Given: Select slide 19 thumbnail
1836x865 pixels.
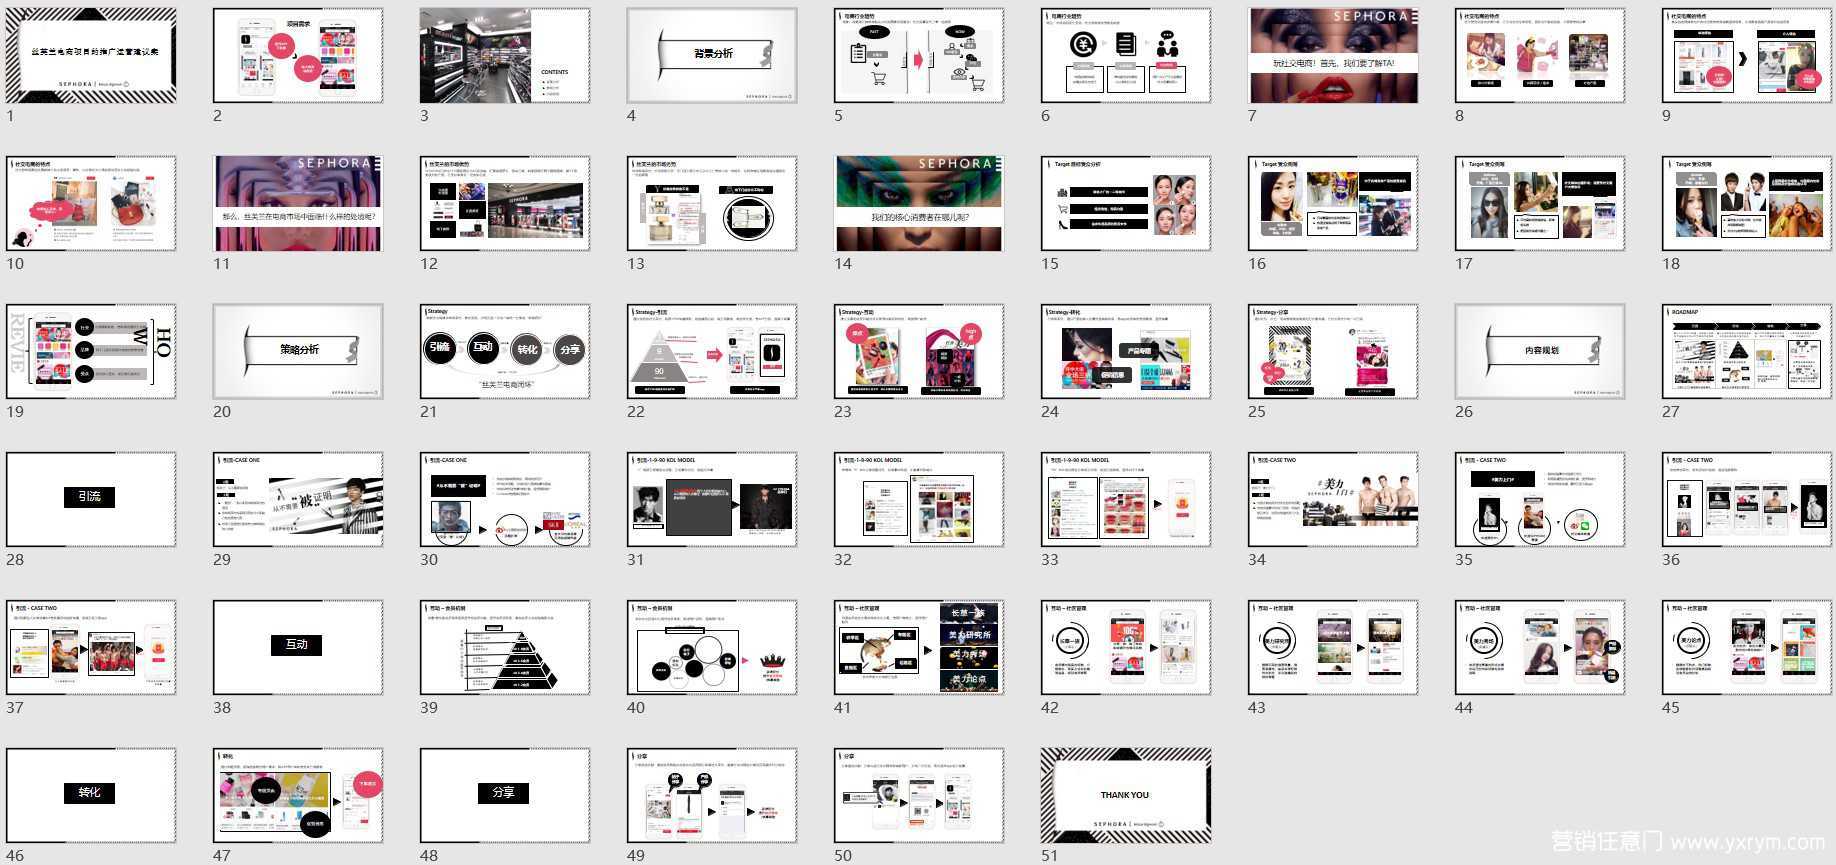Looking at the screenshot, I should (x=91, y=351).
